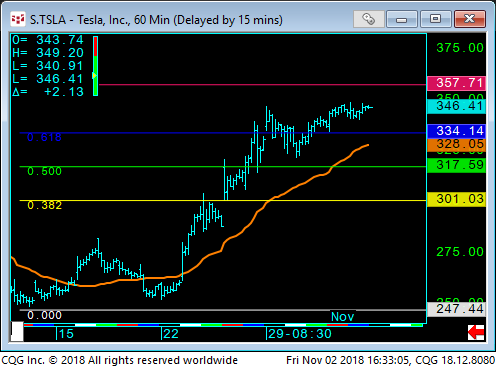The height and width of the screenshot is (368, 496).
Task: Click the 317.59 green Fibonacci price label
Action: [x=456, y=165]
